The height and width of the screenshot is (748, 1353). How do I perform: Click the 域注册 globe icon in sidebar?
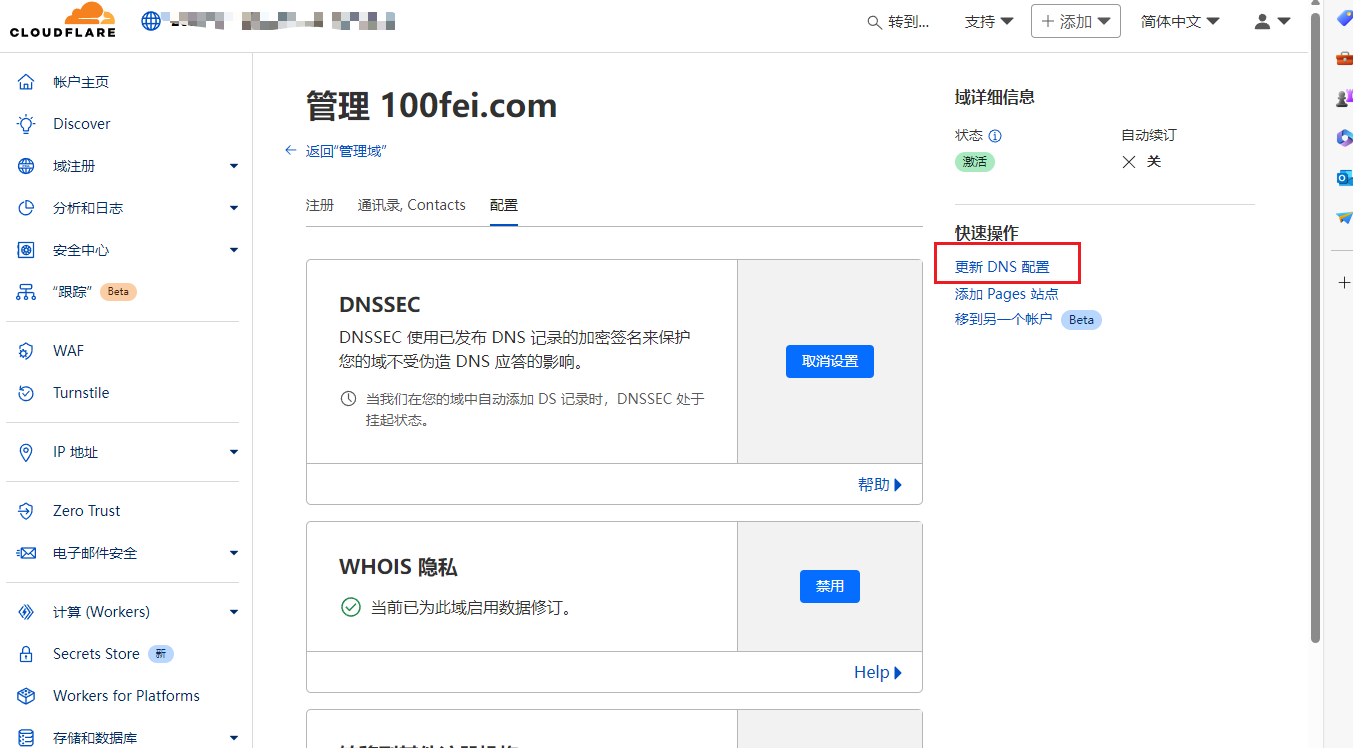pyautogui.click(x=27, y=166)
